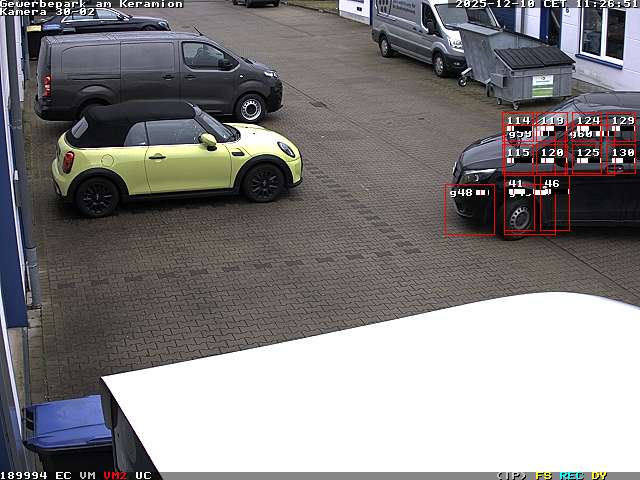
Task: Select the detection box labeled 46
Action: tap(554, 205)
